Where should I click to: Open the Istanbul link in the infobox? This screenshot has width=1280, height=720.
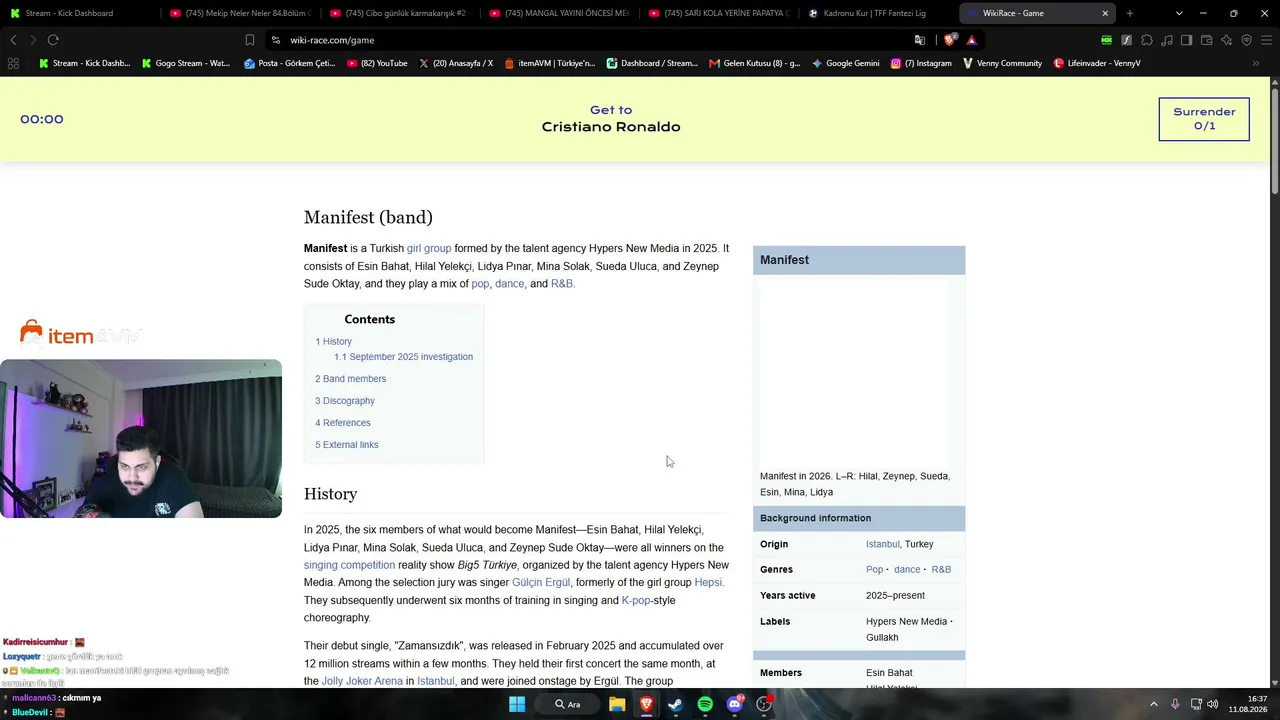pyautogui.click(x=883, y=544)
